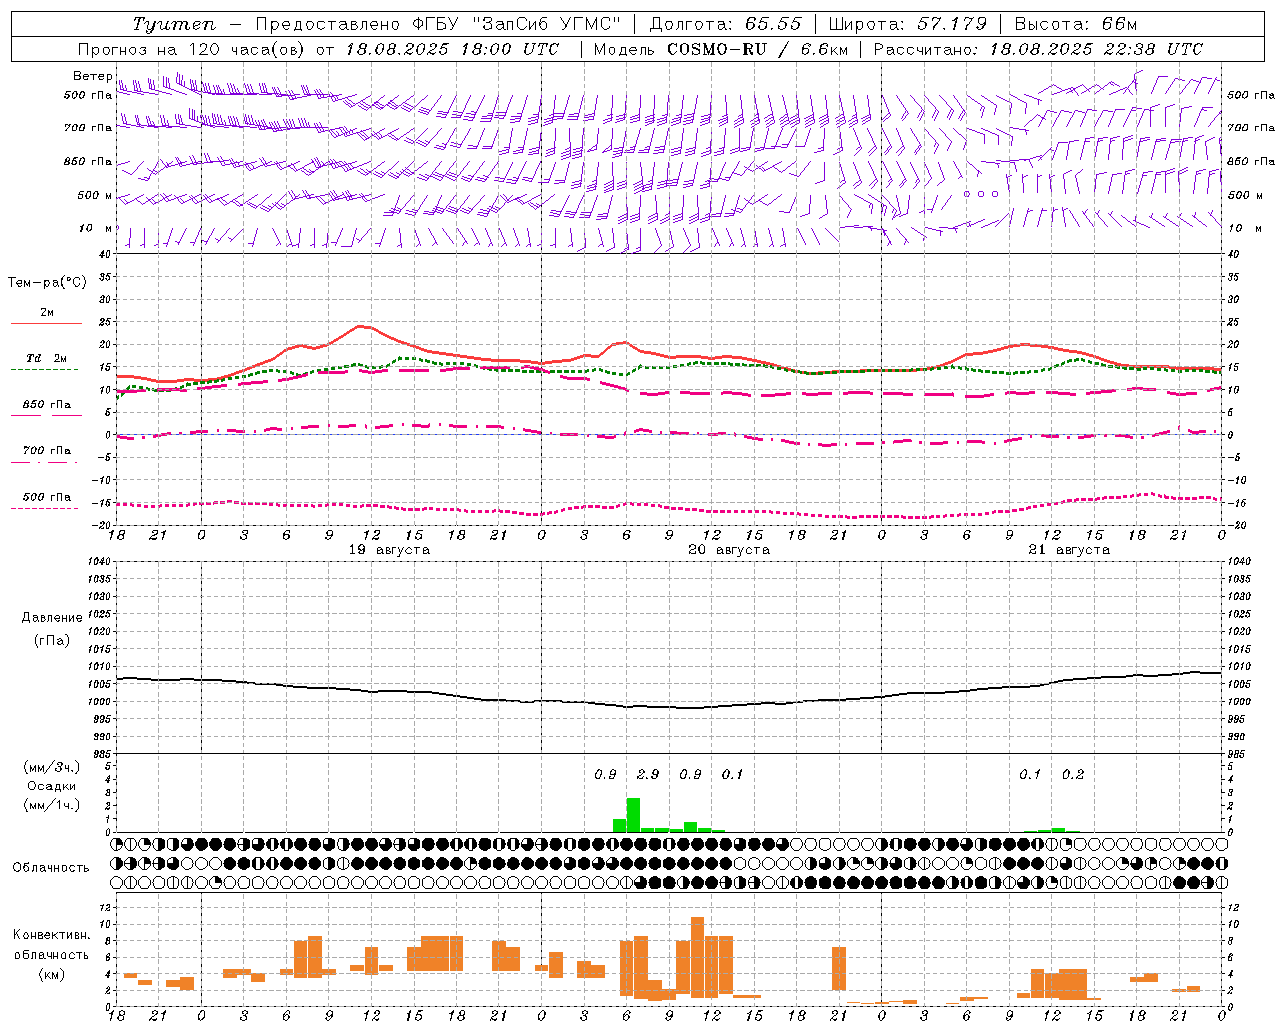Click the 'Предоставлено ФГБУ "ЗапСиб УГМС"' provider text
The height and width of the screenshot is (1024, 1280).
tap(438, 24)
